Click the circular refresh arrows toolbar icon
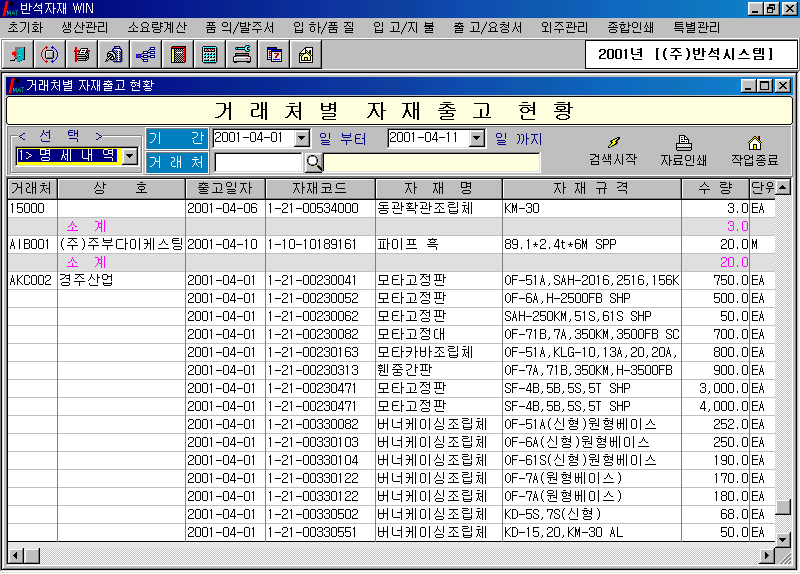The width and height of the screenshot is (800, 574). [50, 54]
